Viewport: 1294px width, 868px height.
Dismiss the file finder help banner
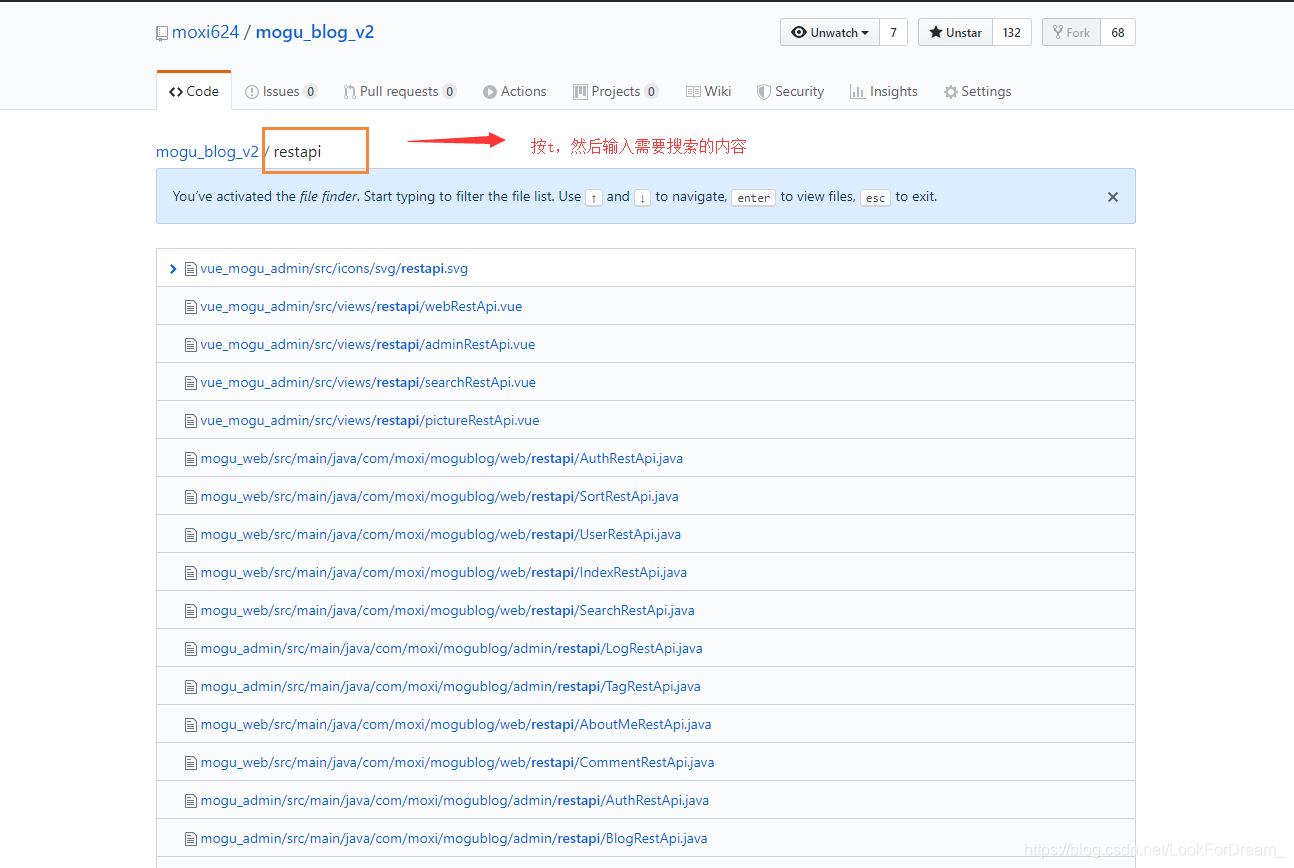point(1113,197)
